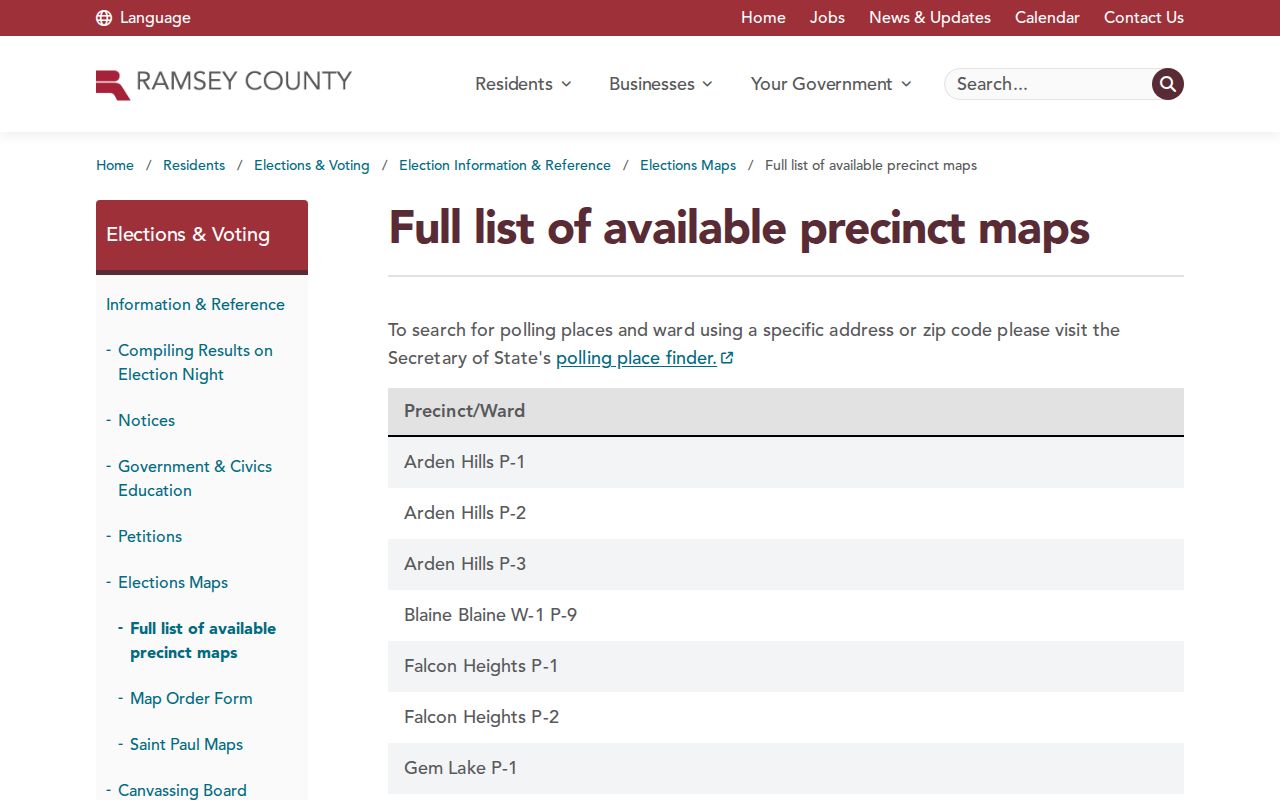The image size is (1280, 800).
Task: Open Saint Paul Maps in the sidebar
Action: 186,745
